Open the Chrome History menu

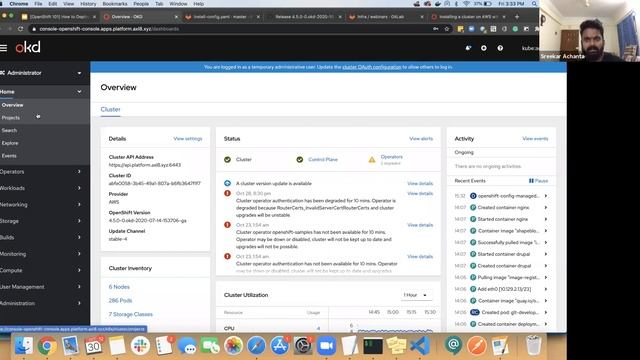(88, 4)
